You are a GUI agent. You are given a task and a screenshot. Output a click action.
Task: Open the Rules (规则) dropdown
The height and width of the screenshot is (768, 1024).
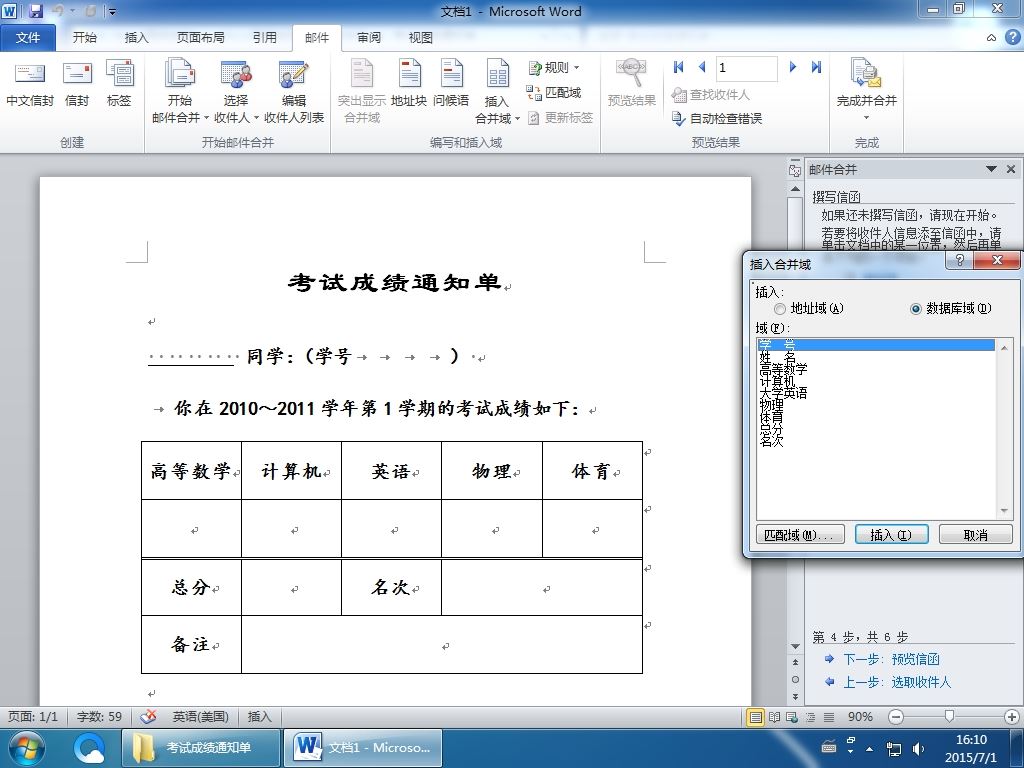click(x=554, y=67)
